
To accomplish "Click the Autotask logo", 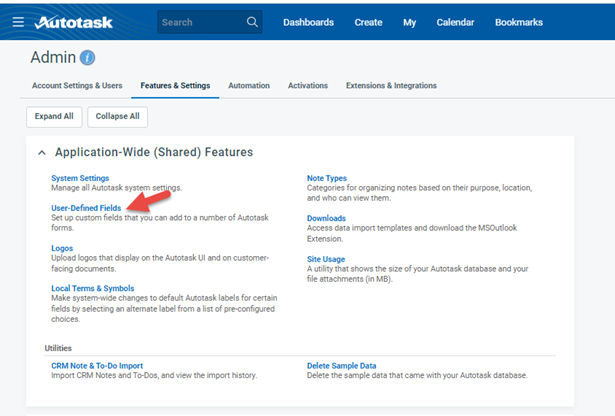I will click(x=74, y=22).
